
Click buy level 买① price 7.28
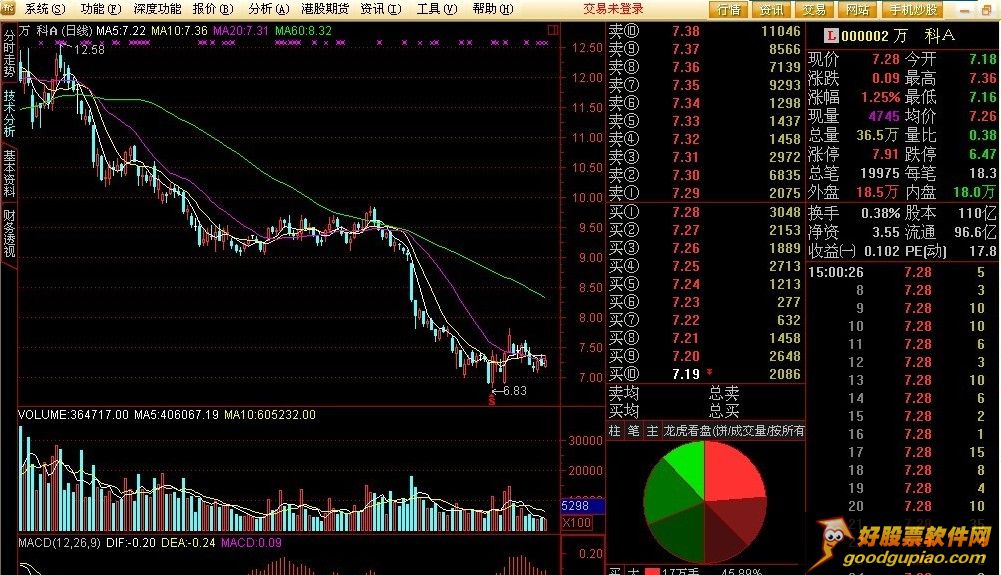tap(686, 212)
